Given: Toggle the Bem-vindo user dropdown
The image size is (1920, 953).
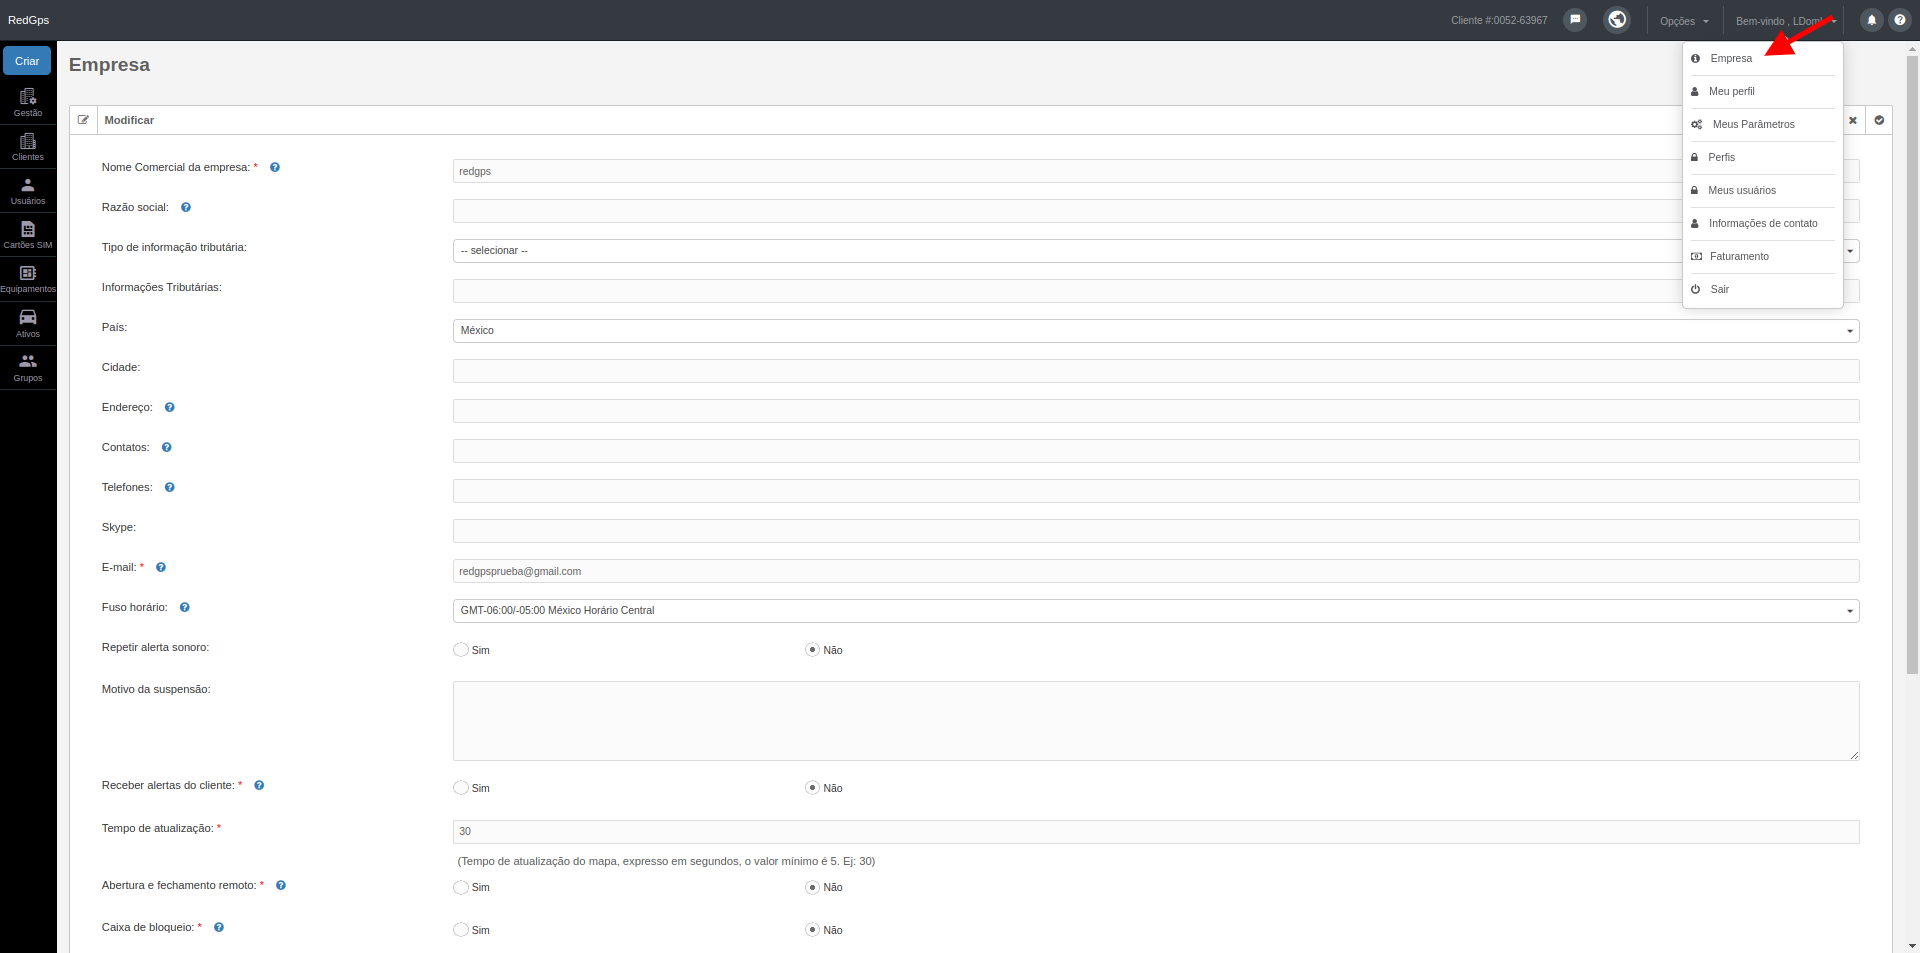Looking at the screenshot, I should coord(1786,21).
